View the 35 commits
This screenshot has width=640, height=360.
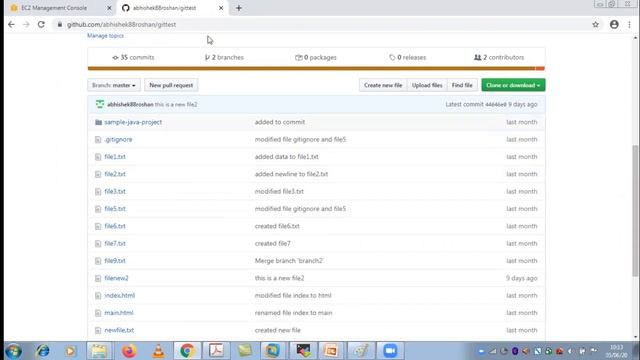pos(133,58)
